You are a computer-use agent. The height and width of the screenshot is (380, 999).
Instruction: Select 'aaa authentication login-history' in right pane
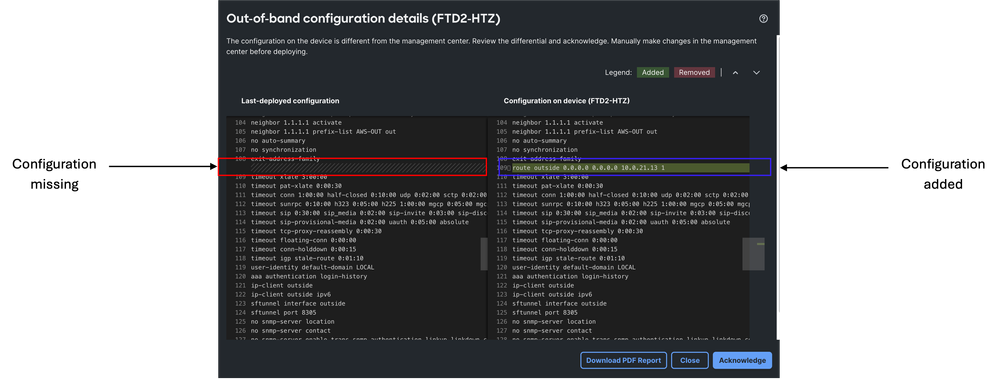pos(570,277)
